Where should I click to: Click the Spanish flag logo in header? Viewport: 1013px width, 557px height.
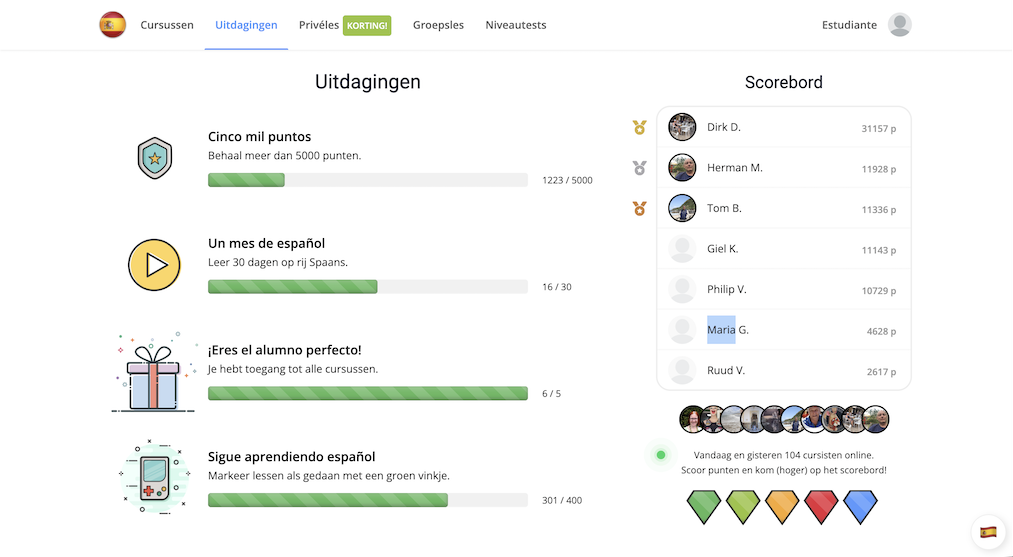click(x=112, y=25)
